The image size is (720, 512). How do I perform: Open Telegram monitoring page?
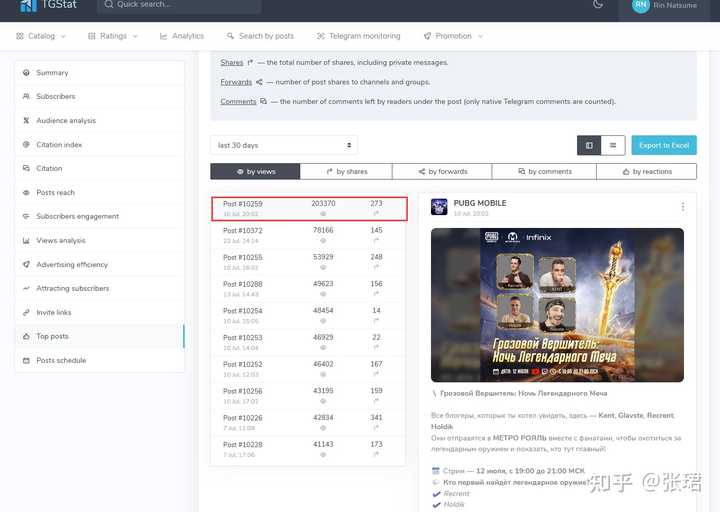click(359, 36)
